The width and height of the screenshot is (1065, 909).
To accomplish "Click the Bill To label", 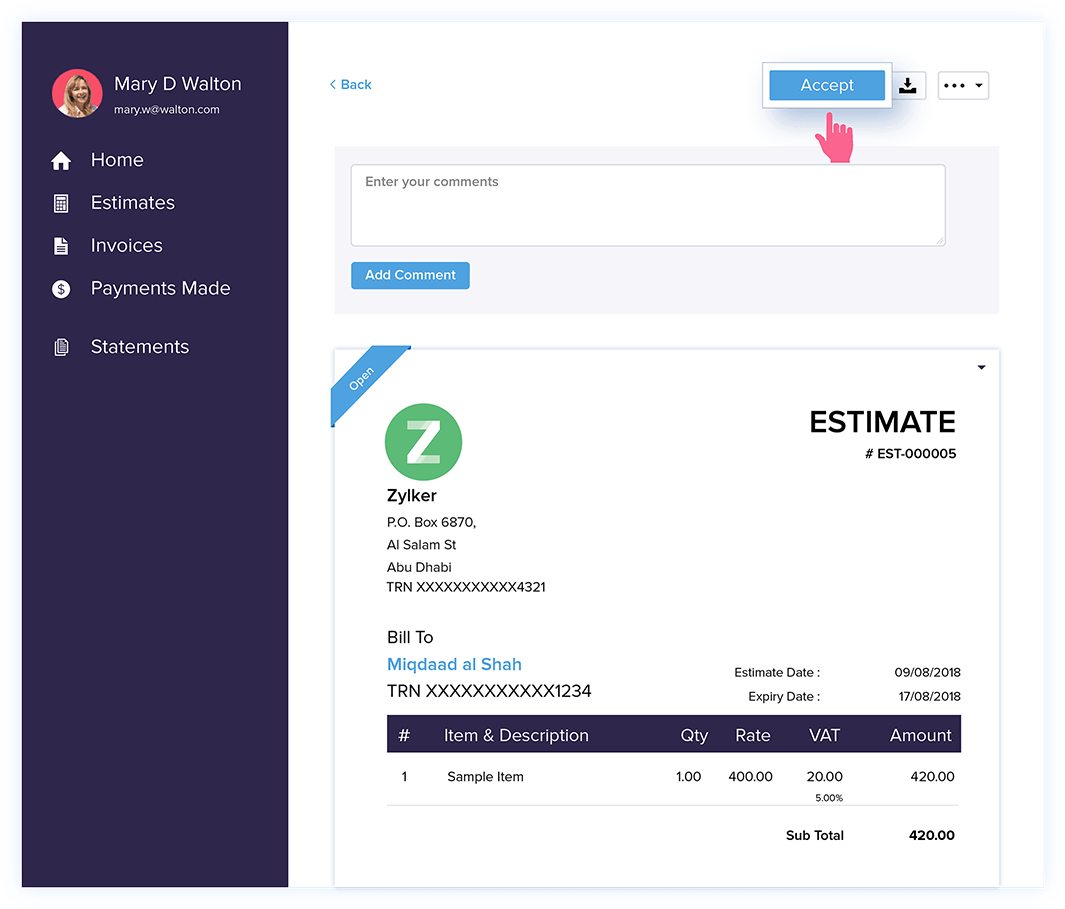I will click(x=410, y=637).
